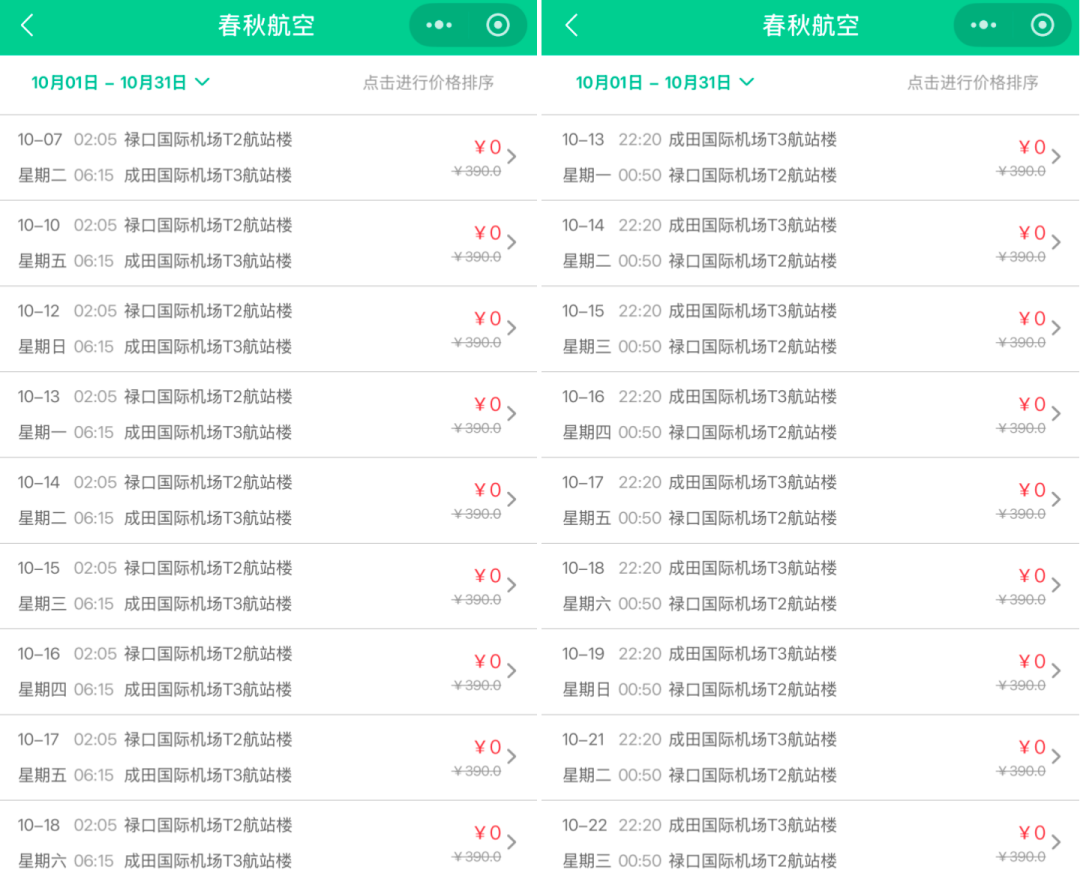Click 10-21 date label in right list
This screenshot has height=879, width=1080.
583,740
